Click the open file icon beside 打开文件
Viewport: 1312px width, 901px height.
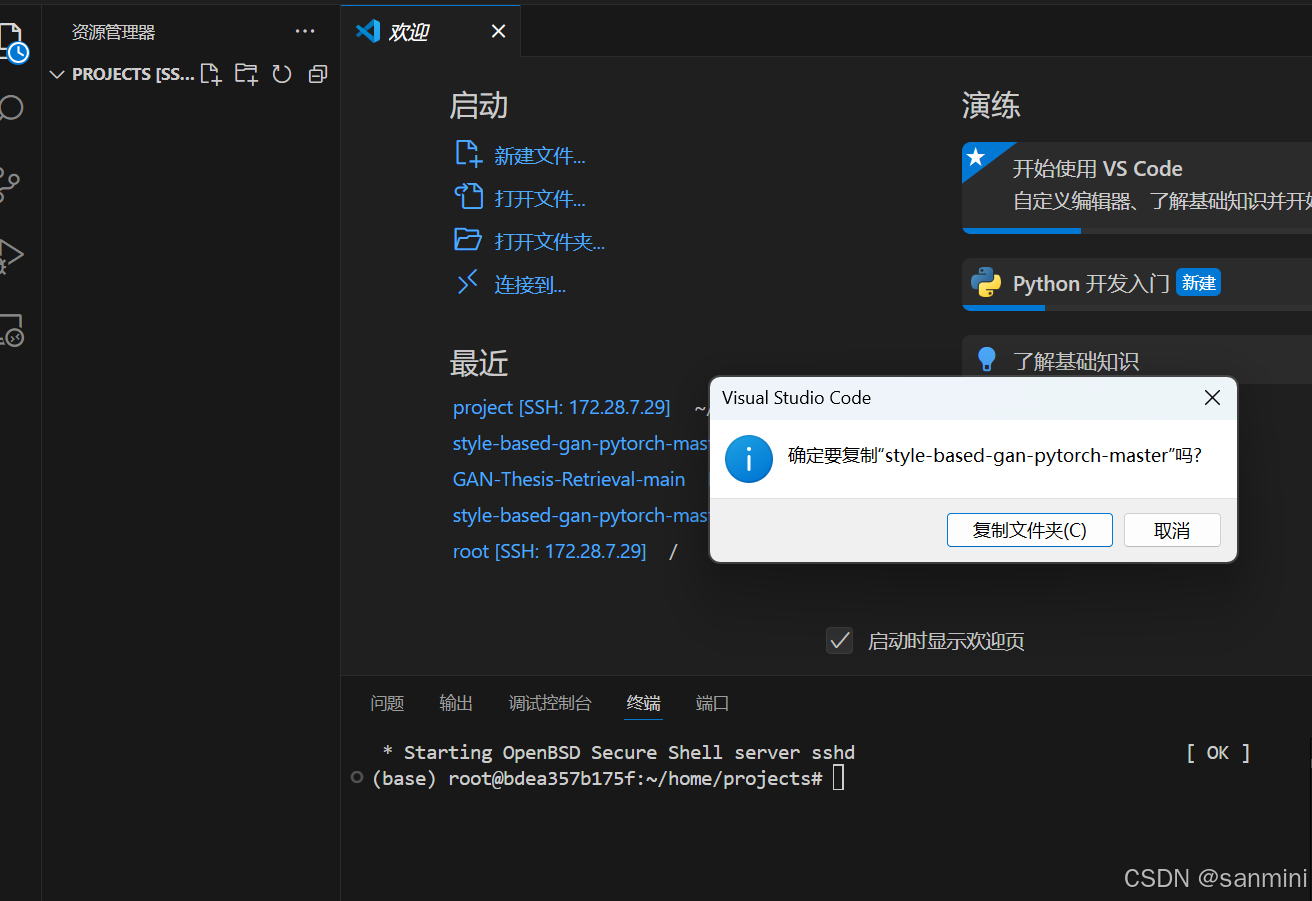468,197
